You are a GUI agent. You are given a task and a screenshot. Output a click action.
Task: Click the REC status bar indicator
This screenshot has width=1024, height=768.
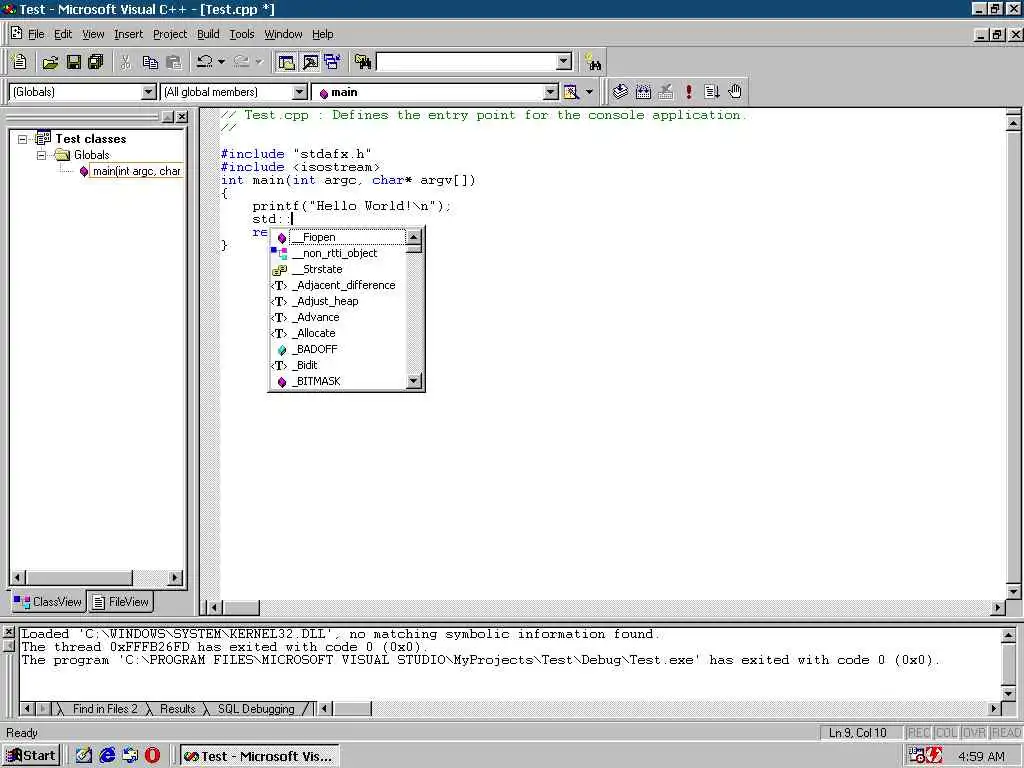[918, 733]
